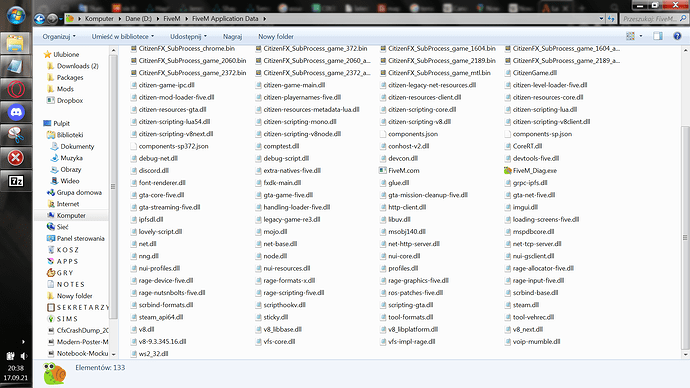Launch File Explorer from taskbar

pyautogui.click(x=15, y=43)
